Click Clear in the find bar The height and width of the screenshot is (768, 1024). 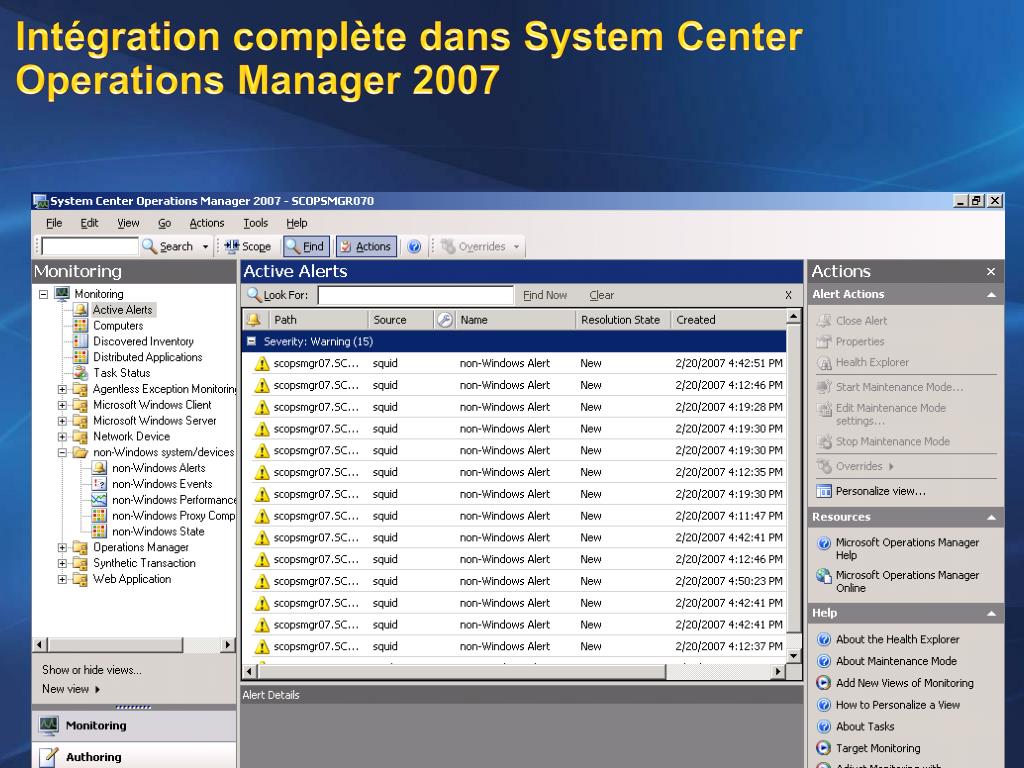[601, 295]
